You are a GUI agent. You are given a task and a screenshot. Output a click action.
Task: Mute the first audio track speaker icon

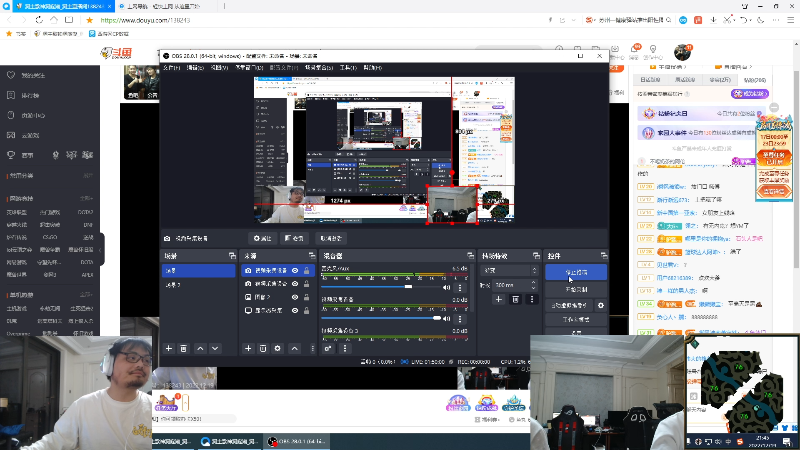446,288
